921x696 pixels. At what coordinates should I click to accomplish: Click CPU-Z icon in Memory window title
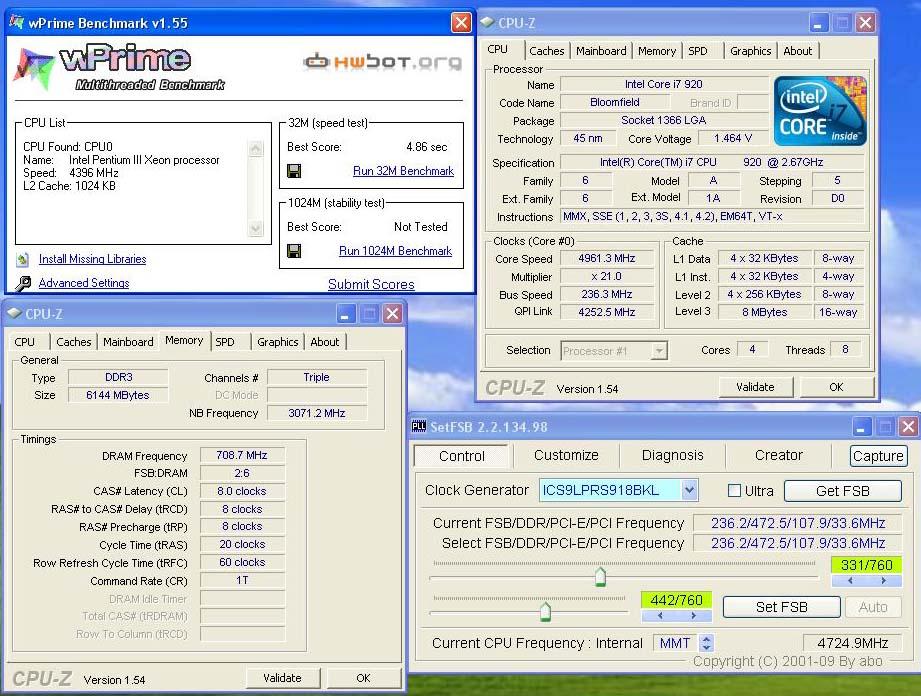coord(14,313)
